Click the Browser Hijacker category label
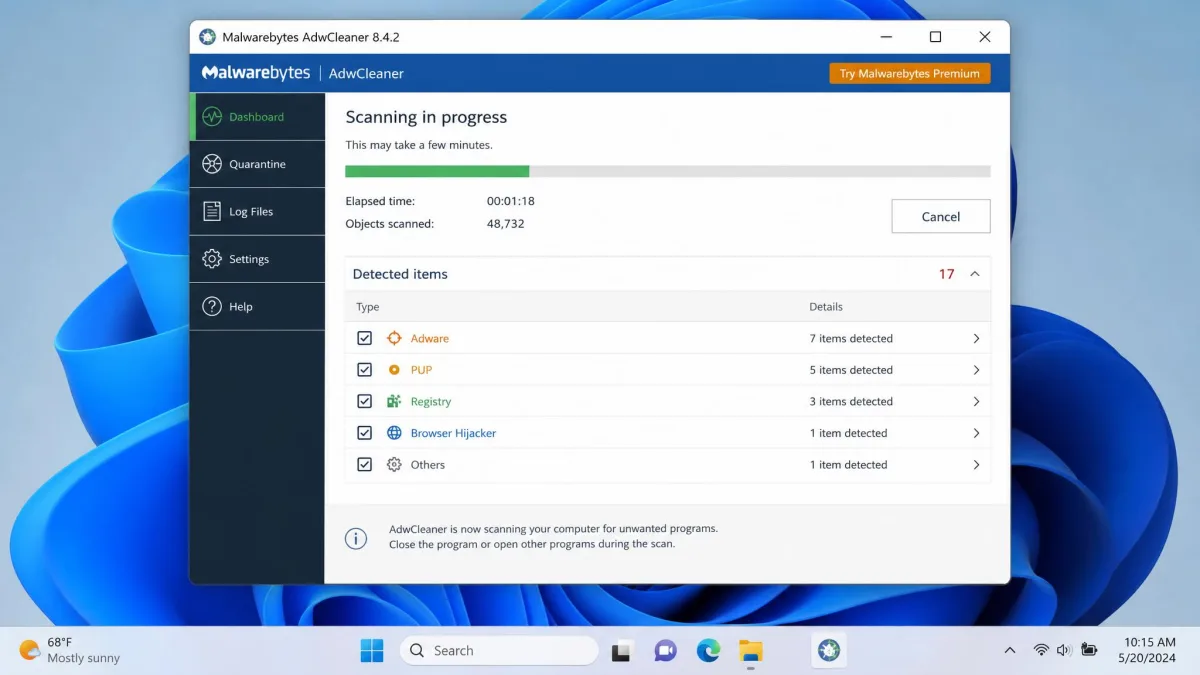This screenshot has width=1200, height=675. click(453, 433)
